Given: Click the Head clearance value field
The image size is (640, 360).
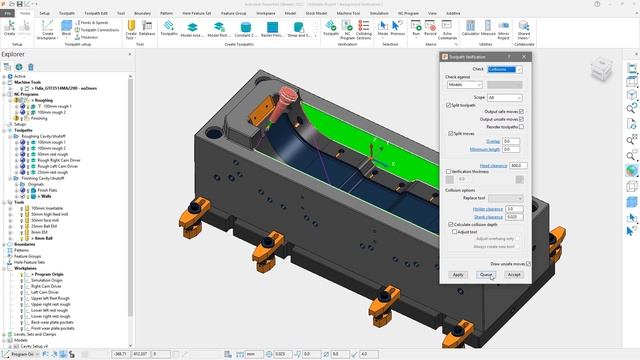Looking at the screenshot, I should click(518, 166).
